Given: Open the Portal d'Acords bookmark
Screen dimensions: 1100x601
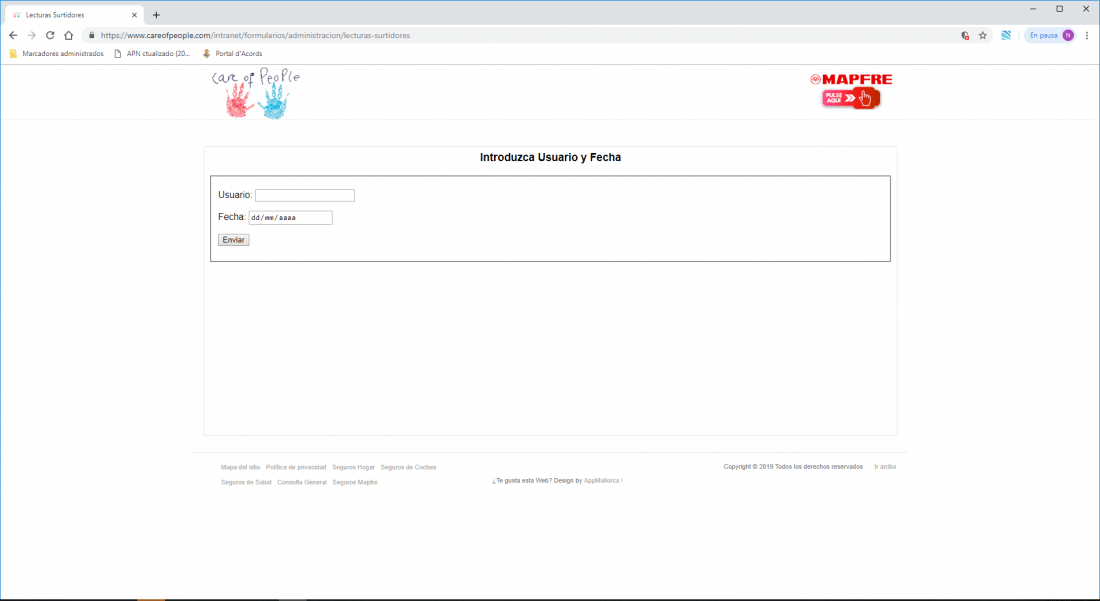Looking at the screenshot, I should click(x=232, y=53).
